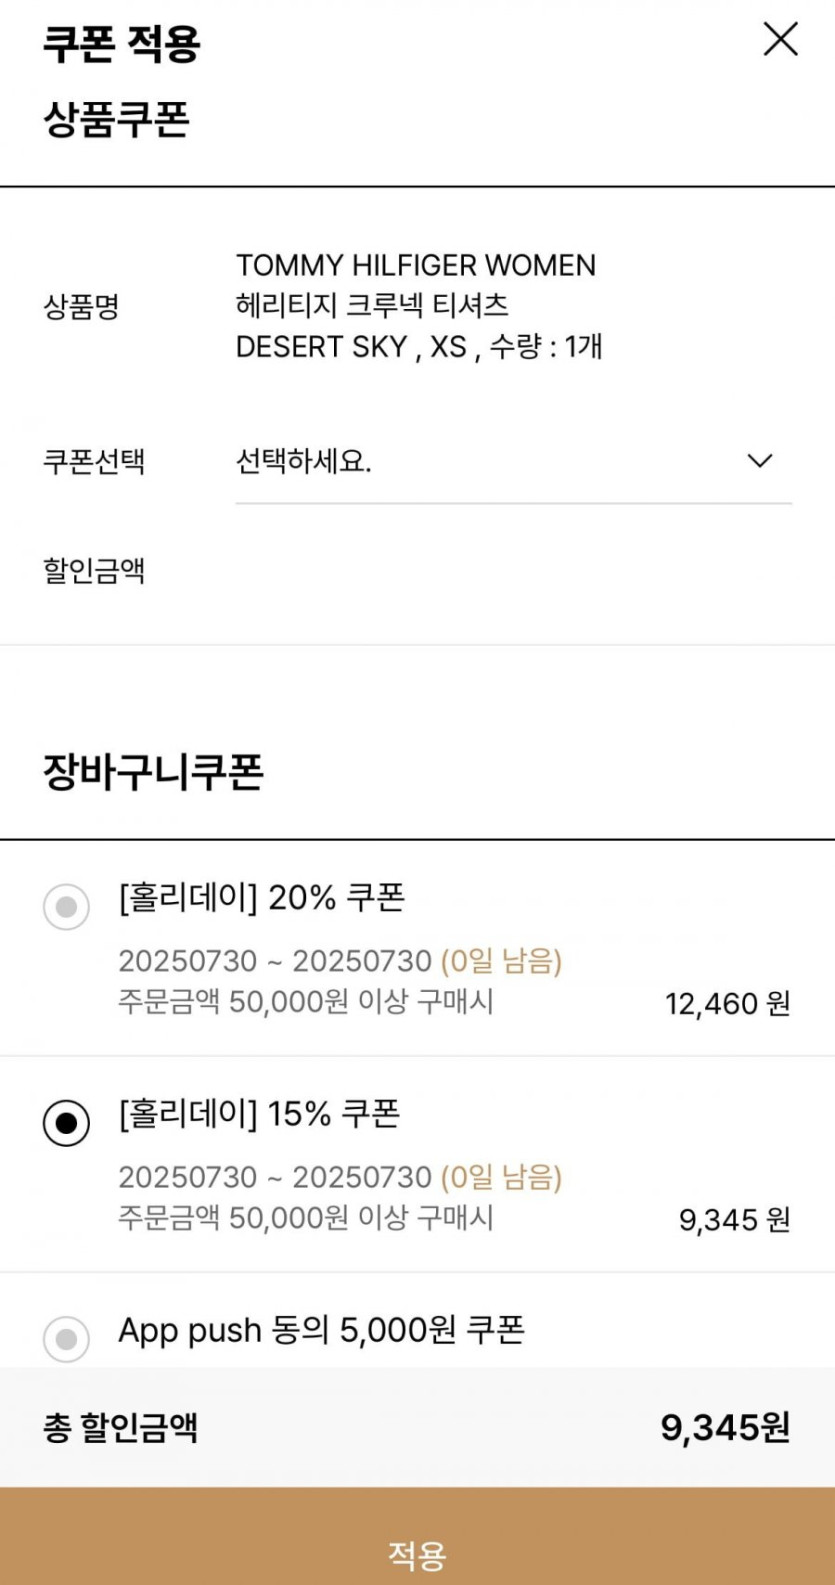Click the 장바구니쿠폰 section heading

point(153,772)
